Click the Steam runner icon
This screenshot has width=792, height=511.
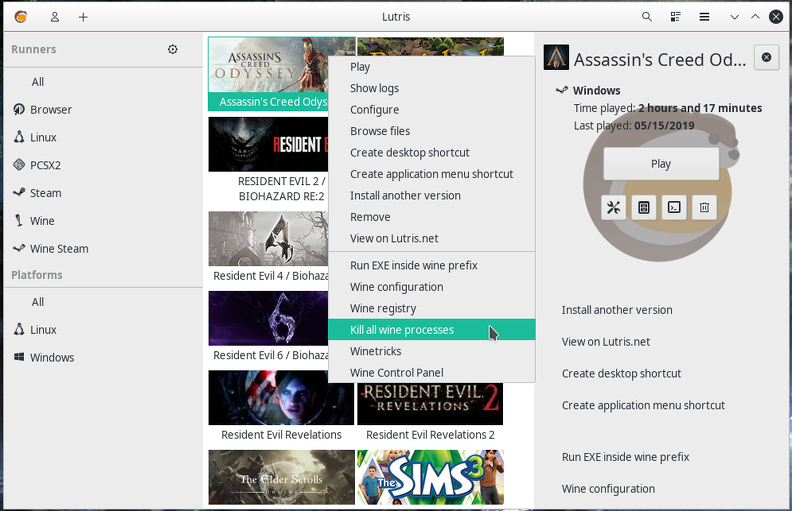coord(19,192)
